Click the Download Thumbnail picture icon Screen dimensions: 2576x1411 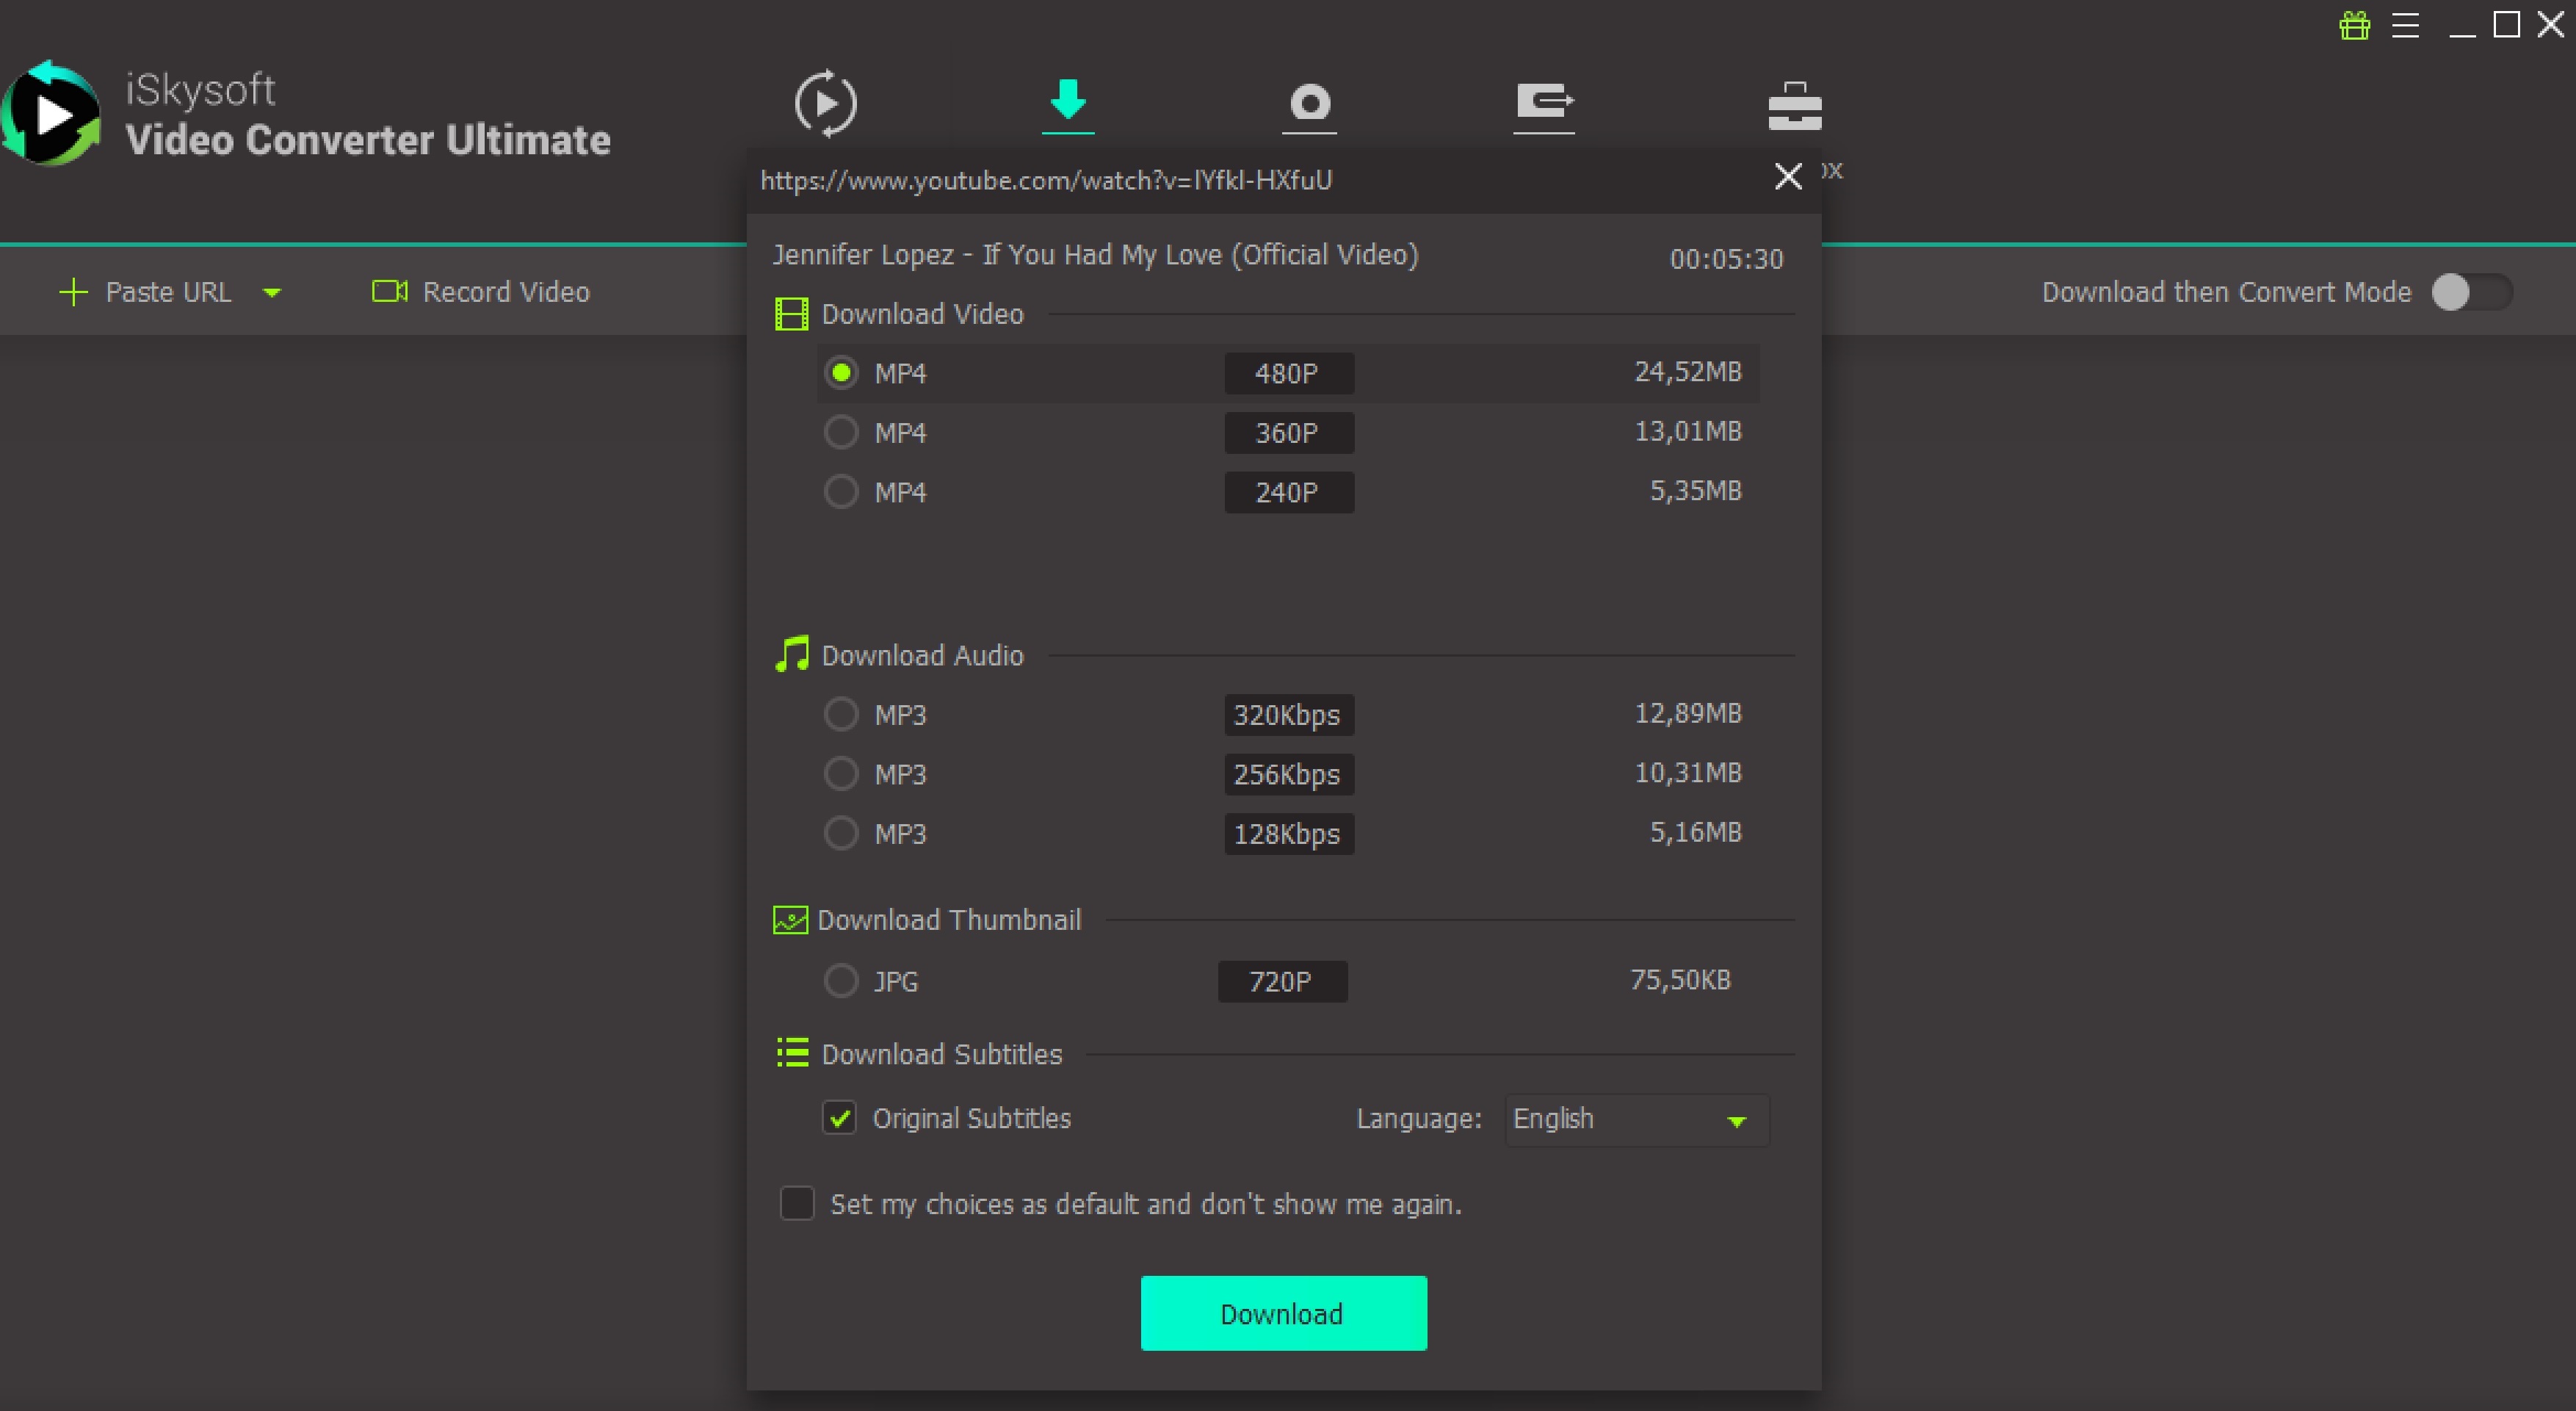coord(790,920)
